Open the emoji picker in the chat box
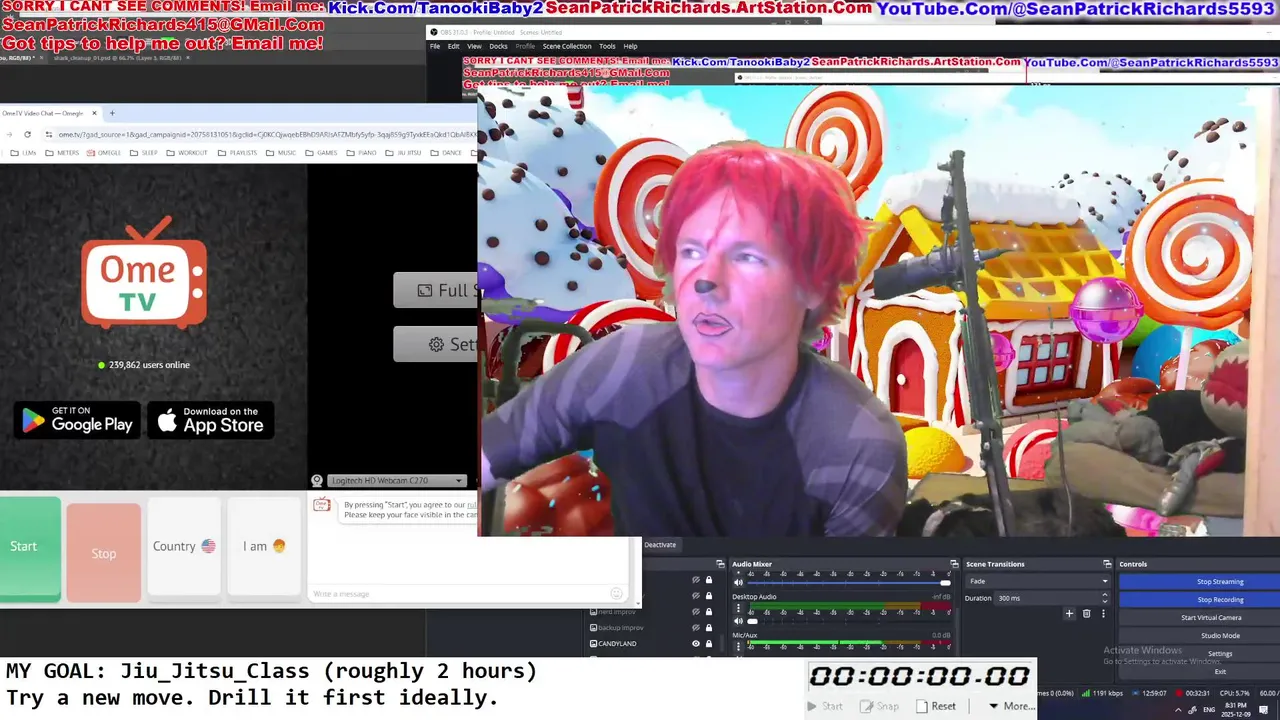1280x720 pixels. tap(617, 594)
